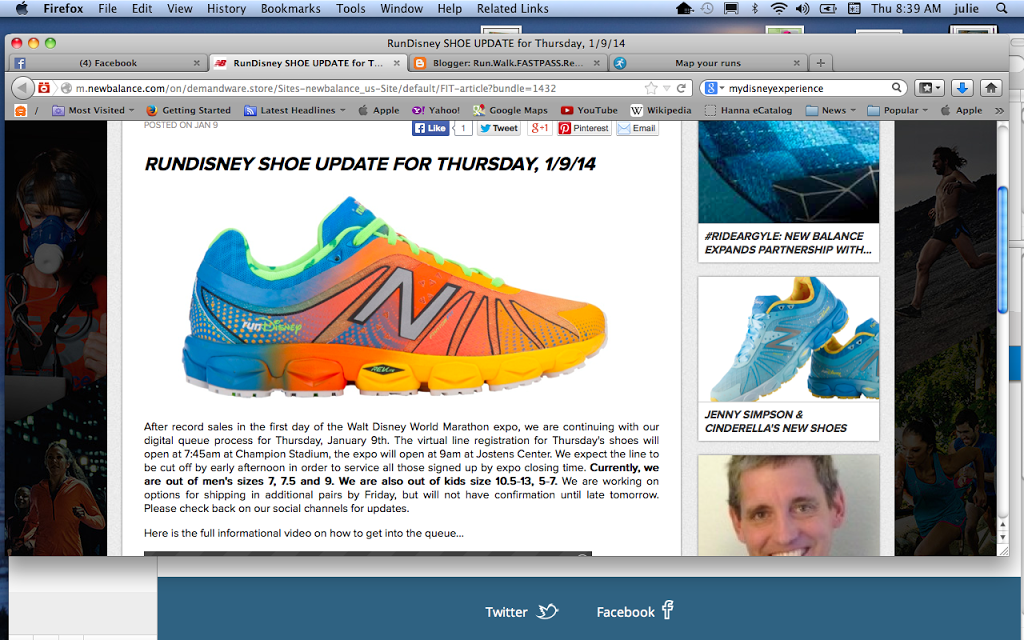Open the Yahoo! bookmark
Screen dimensions: 1024x640
(x=436, y=110)
